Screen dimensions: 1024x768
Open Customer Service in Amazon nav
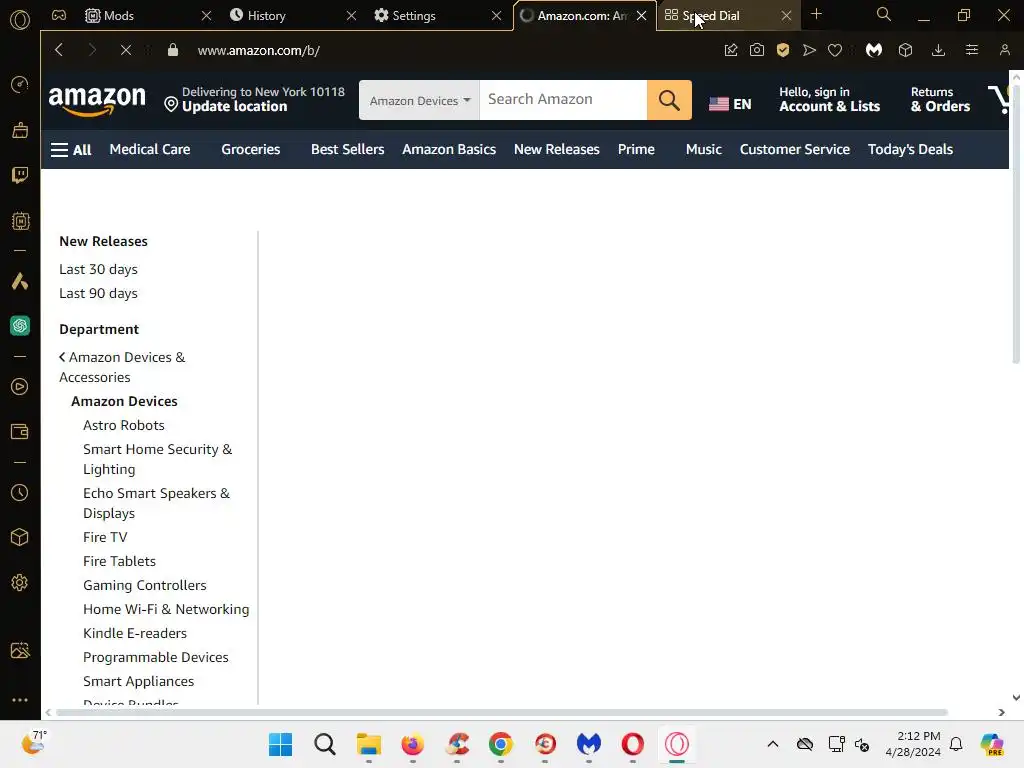pyautogui.click(x=795, y=150)
